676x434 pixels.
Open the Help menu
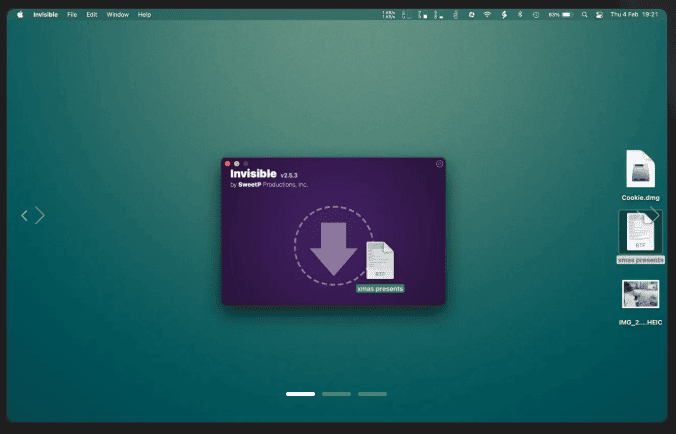[x=144, y=15]
